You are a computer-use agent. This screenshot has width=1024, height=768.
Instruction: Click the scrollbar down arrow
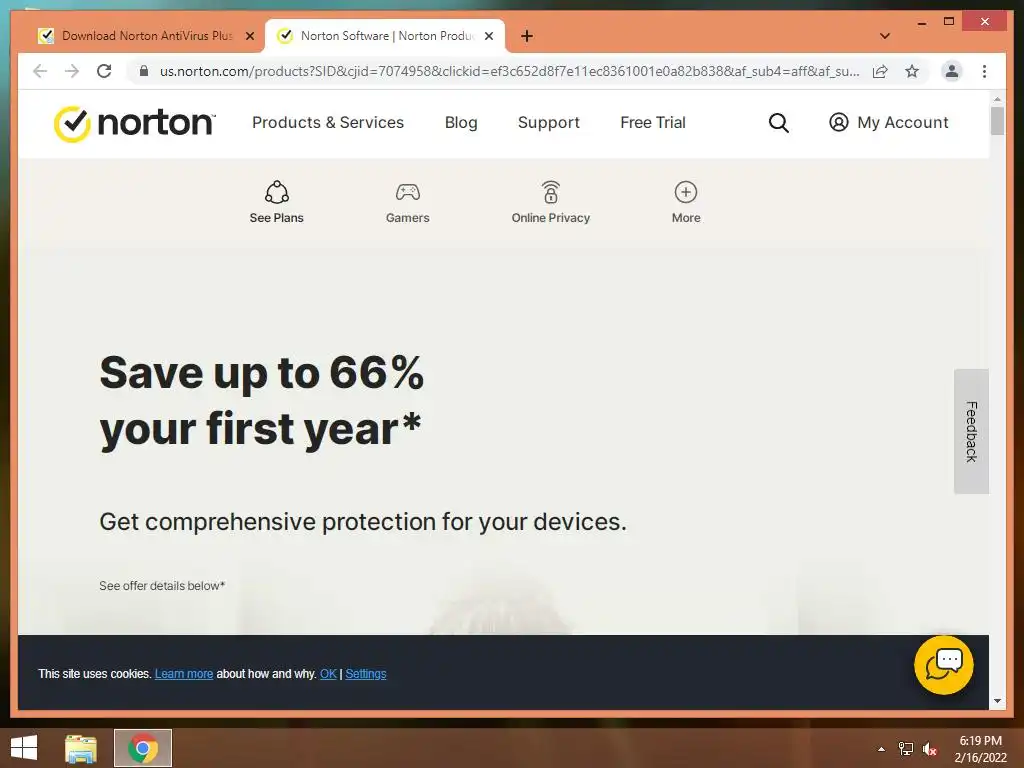pyautogui.click(x=997, y=701)
